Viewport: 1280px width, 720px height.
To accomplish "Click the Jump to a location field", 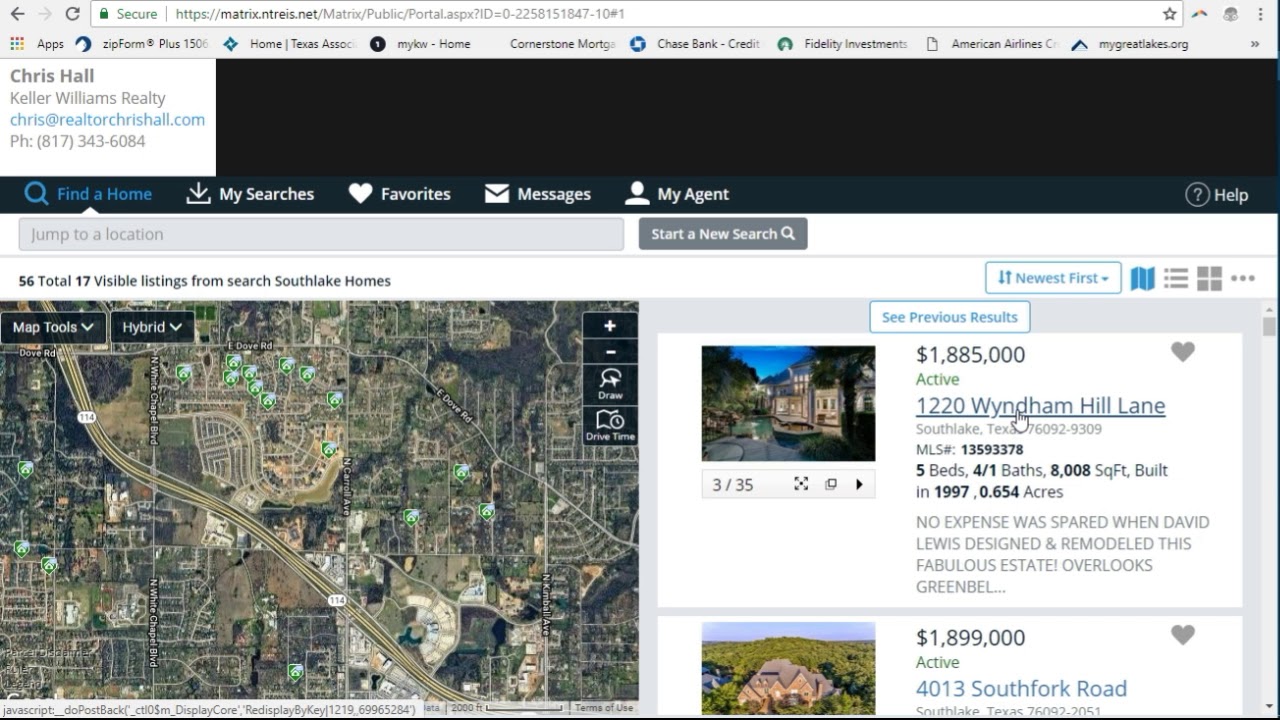I will (321, 234).
